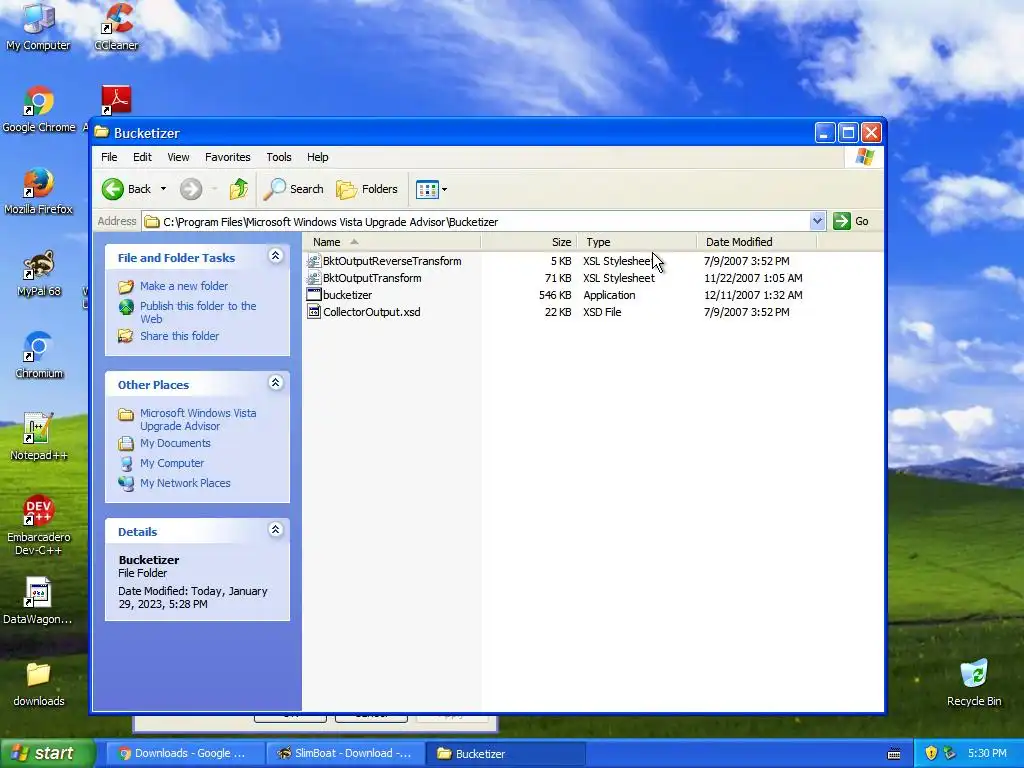Toggle the Folders pane button
This screenshot has height=768, width=1024.
[366, 189]
